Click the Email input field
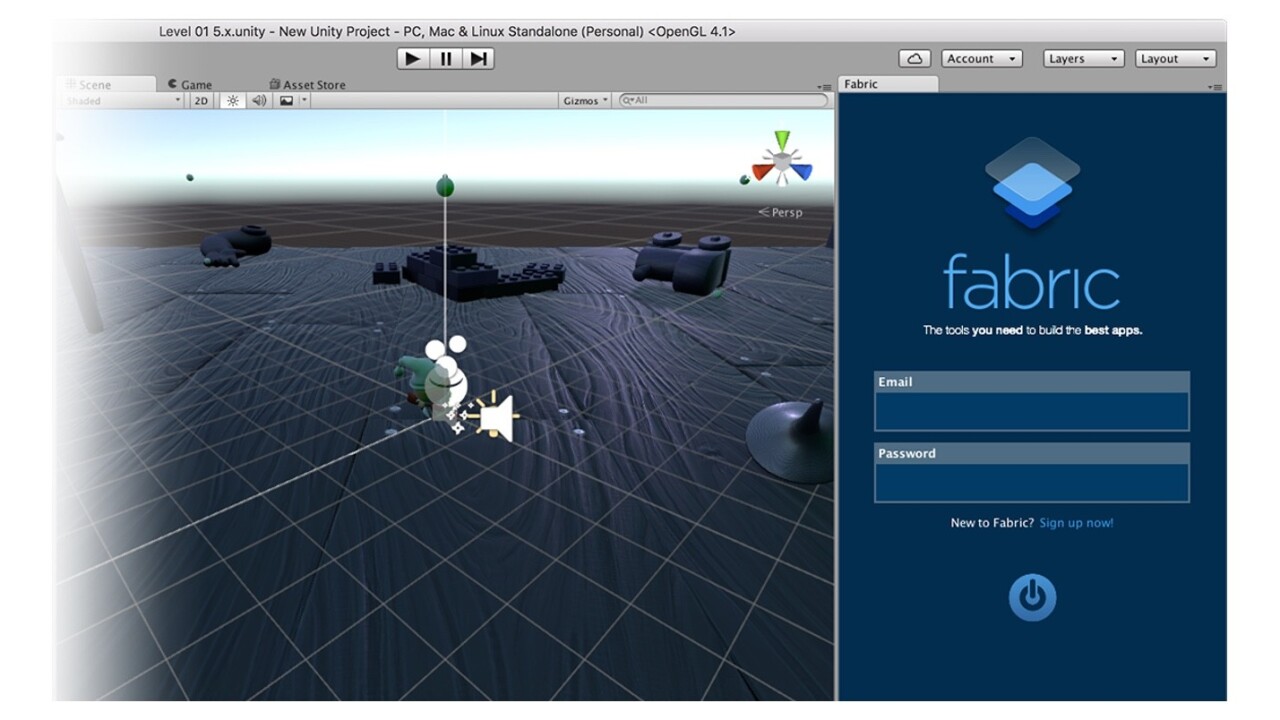Image resolution: width=1280 pixels, height=720 pixels. (1031, 411)
